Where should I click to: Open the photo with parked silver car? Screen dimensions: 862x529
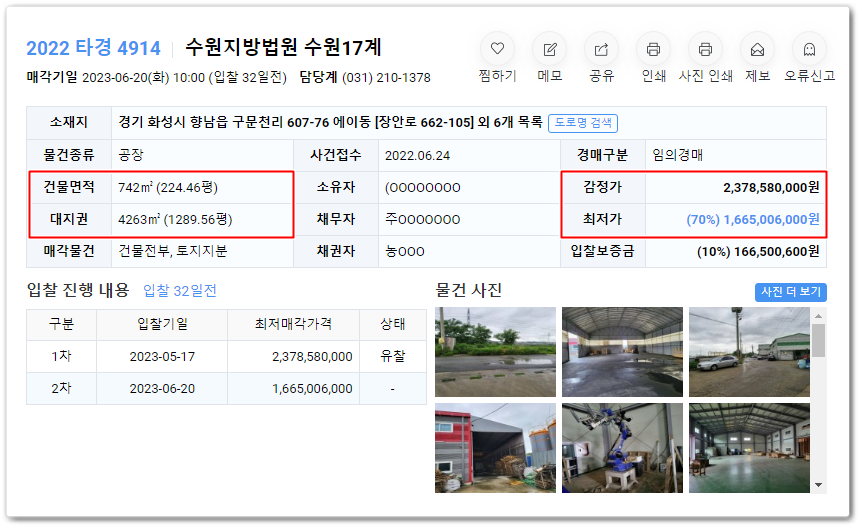(x=749, y=351)
